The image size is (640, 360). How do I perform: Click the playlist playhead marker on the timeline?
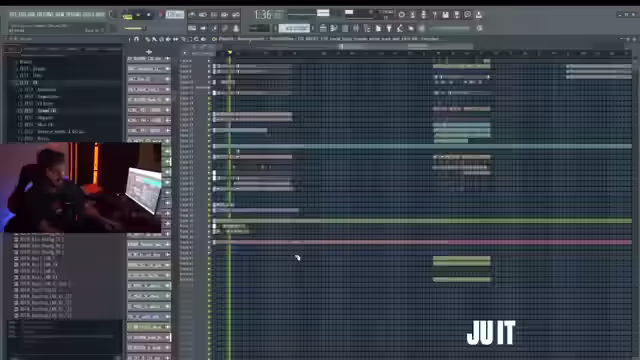pos(230,53)
